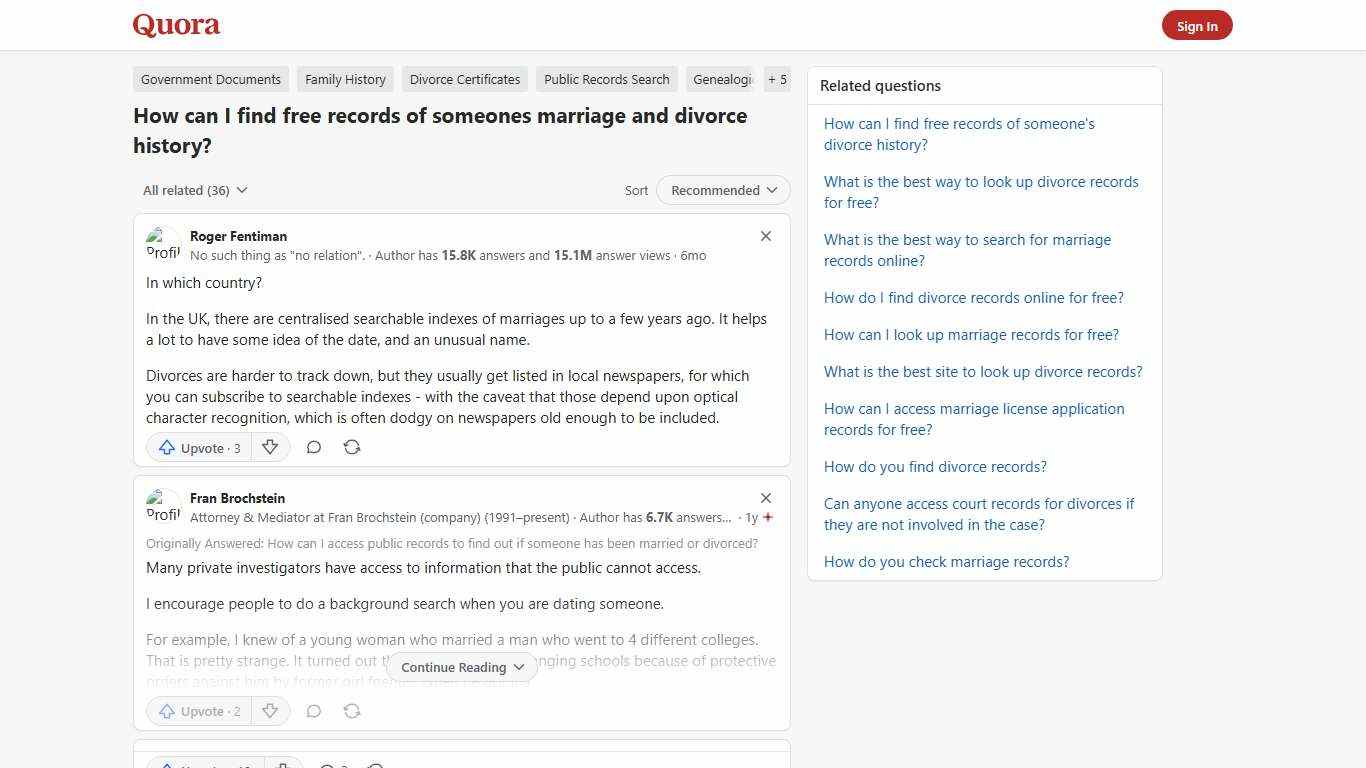
Task: Open 'How do I find divorce records online for free?'
Action: 973,297
